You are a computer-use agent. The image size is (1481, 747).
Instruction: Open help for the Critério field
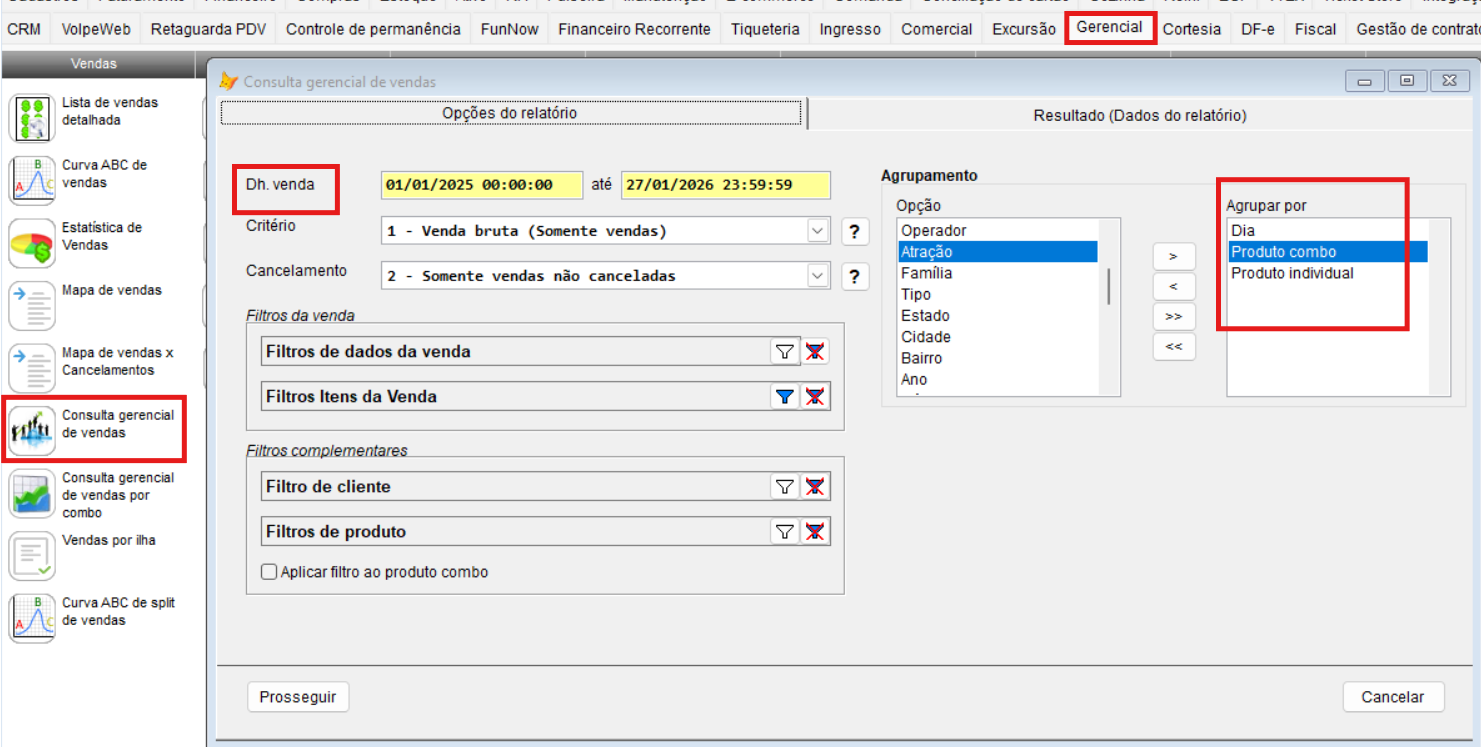click(854, 231)
